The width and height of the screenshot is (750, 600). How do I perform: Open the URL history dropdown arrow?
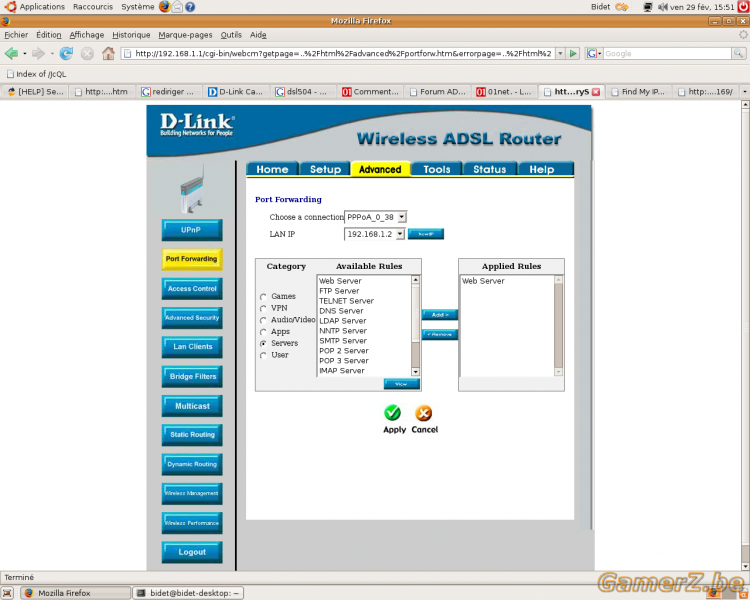pos(560,54)
